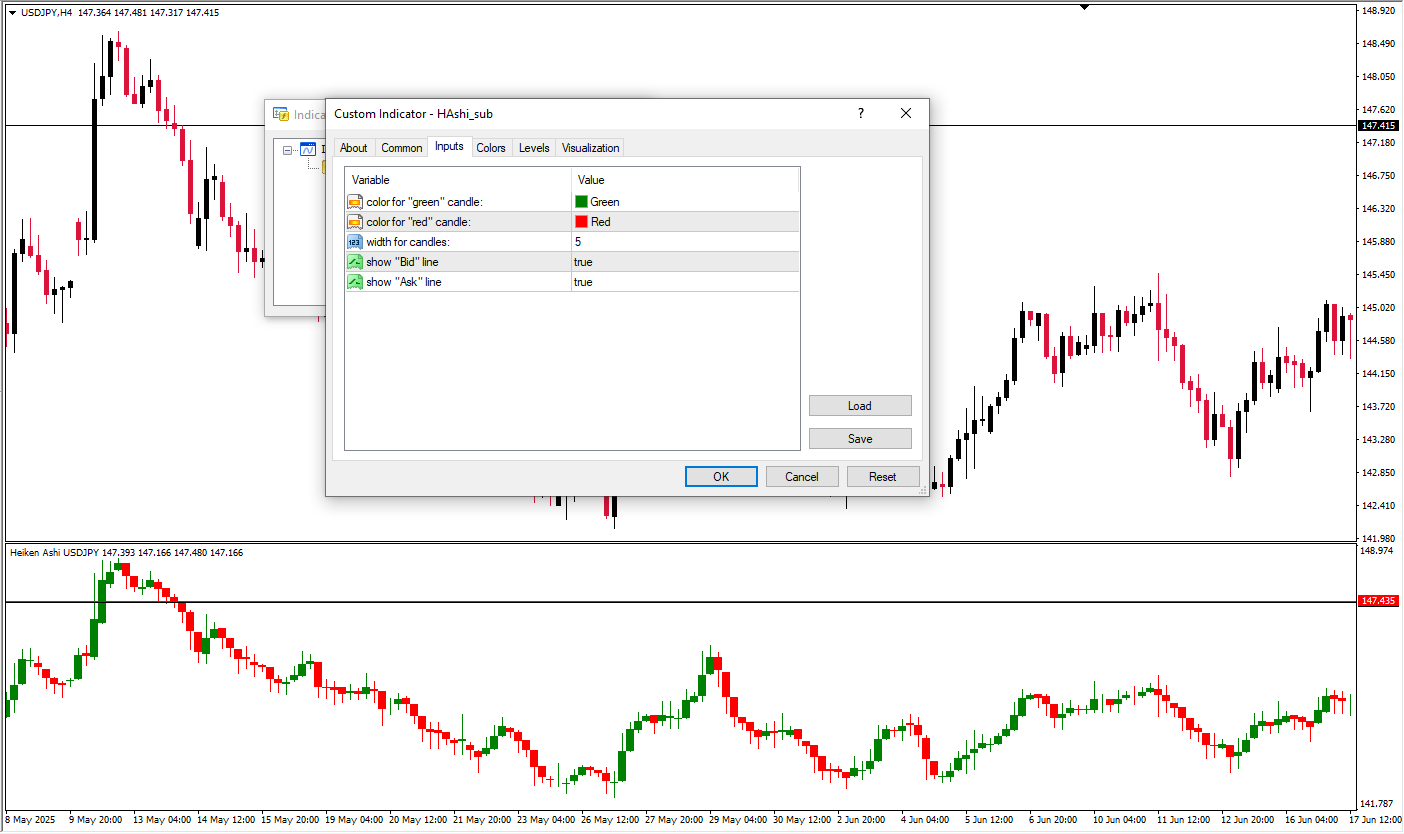
Task: Open the USDJPY,H4 chart dropdown arrow
Action: point(12,12)
